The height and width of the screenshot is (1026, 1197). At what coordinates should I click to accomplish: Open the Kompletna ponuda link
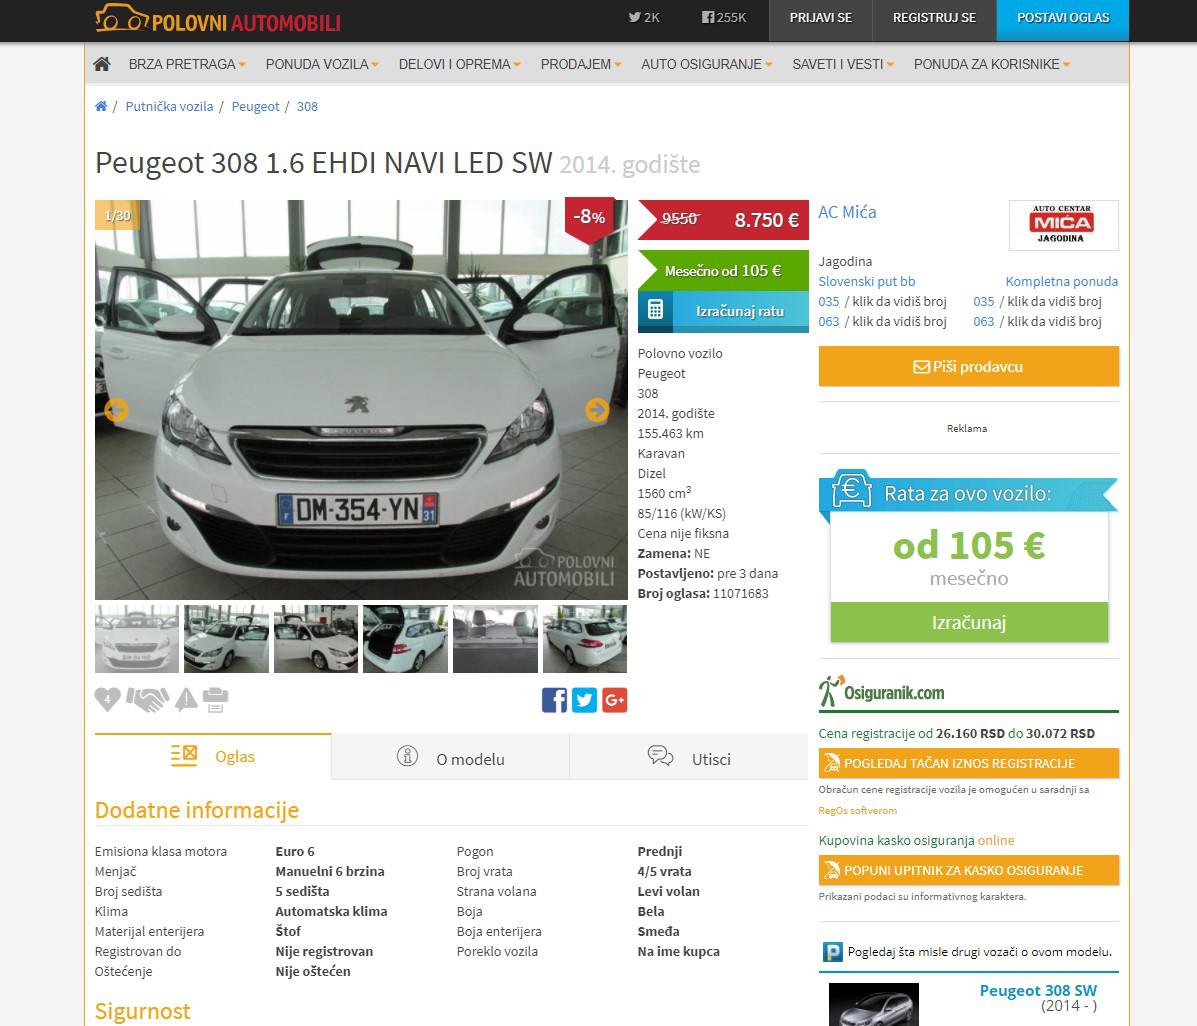point(1061,281)
